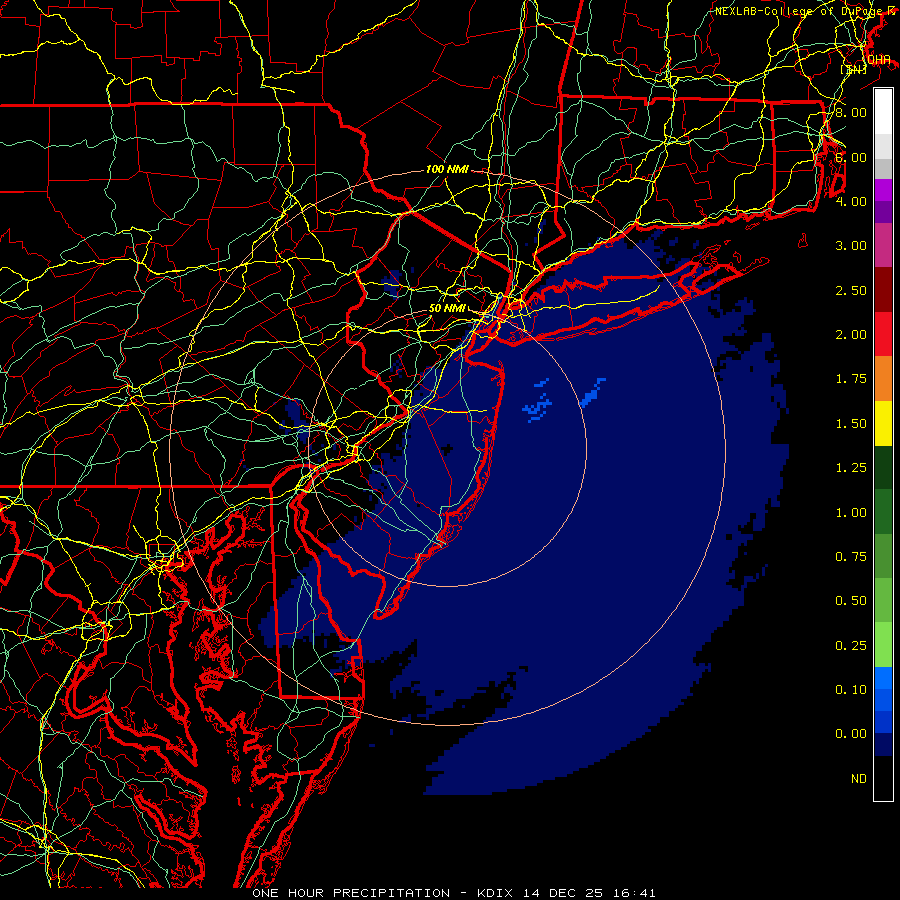Click the 6.00 legend value
Image resolution: width=900 pixels, height=900 pixels.
pyautogui.click(x=851, y=157)
